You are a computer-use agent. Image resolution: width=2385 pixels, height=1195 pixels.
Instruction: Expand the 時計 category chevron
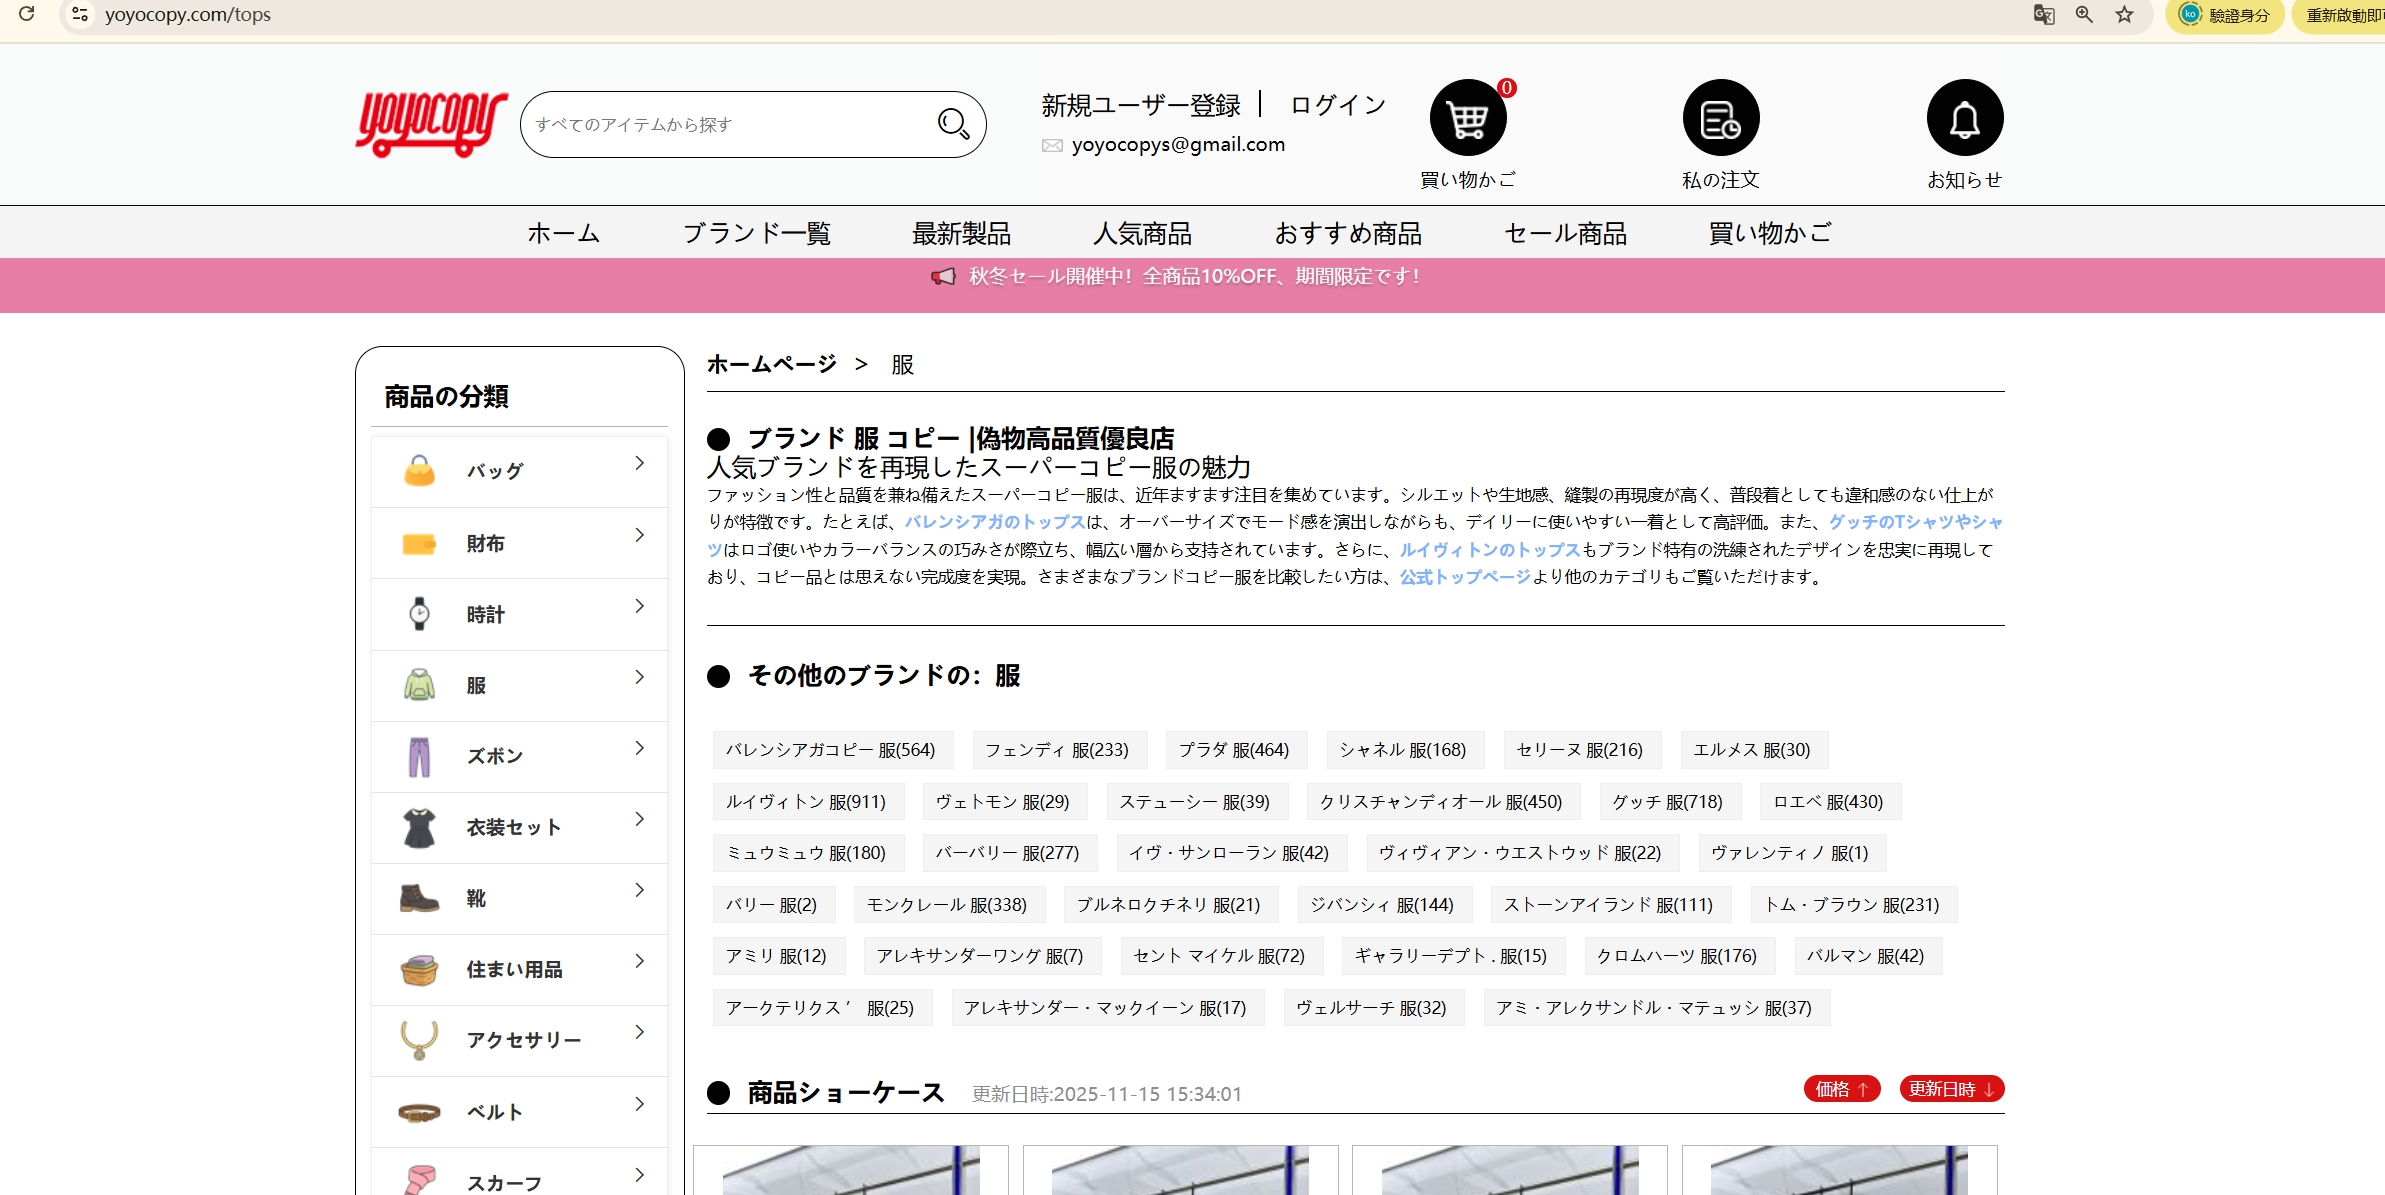639,606
